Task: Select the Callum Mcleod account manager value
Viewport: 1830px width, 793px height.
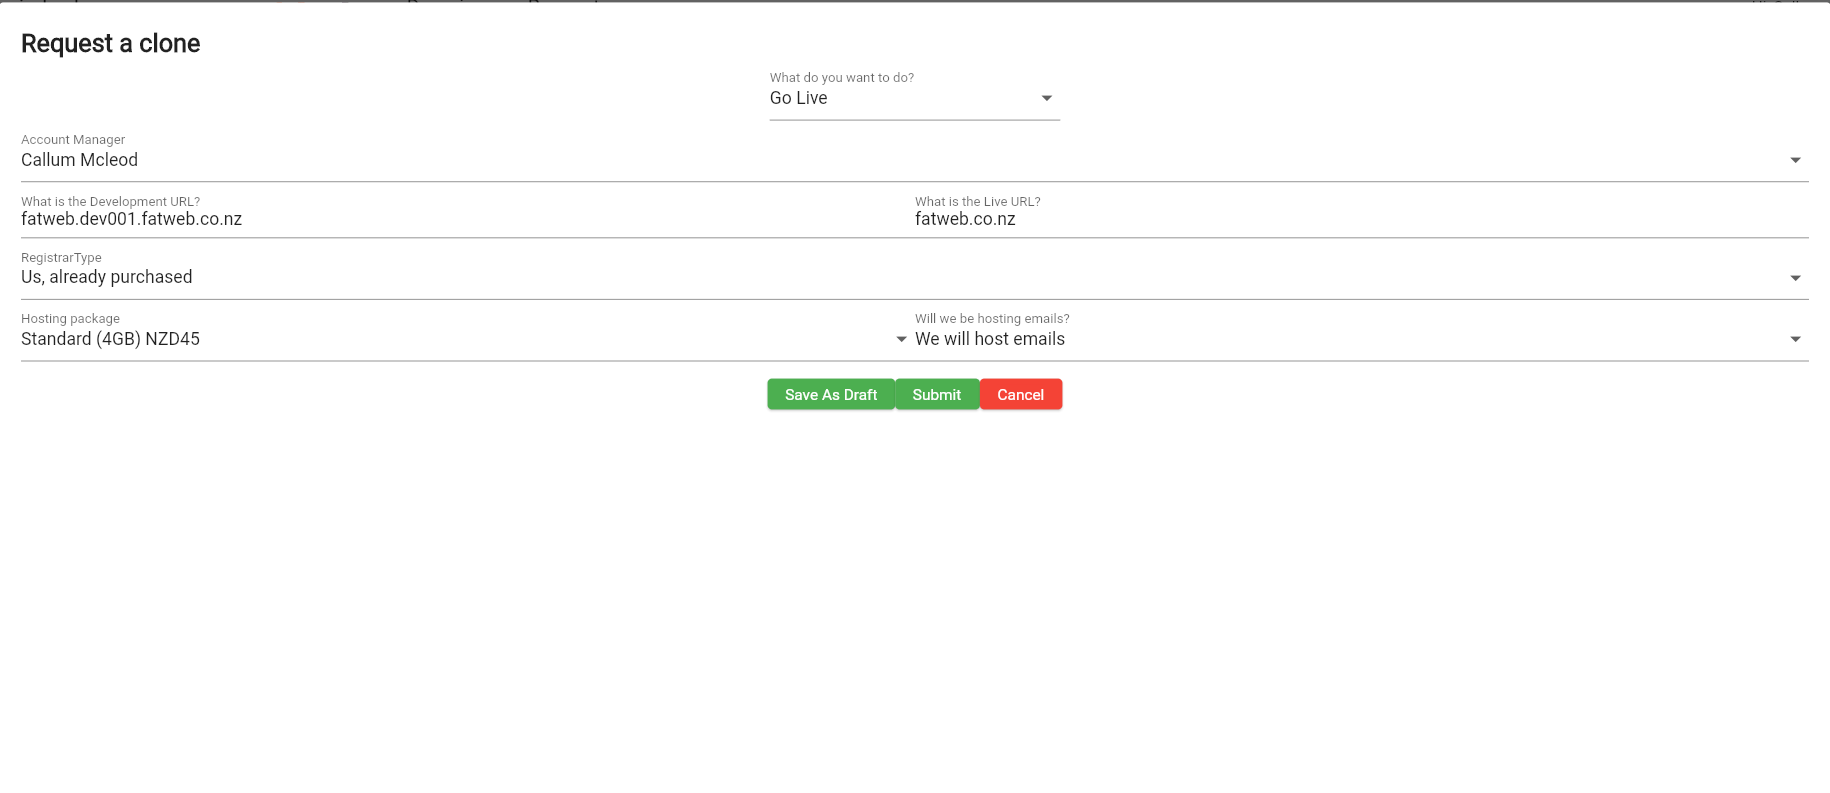Action: pos(80,160)
